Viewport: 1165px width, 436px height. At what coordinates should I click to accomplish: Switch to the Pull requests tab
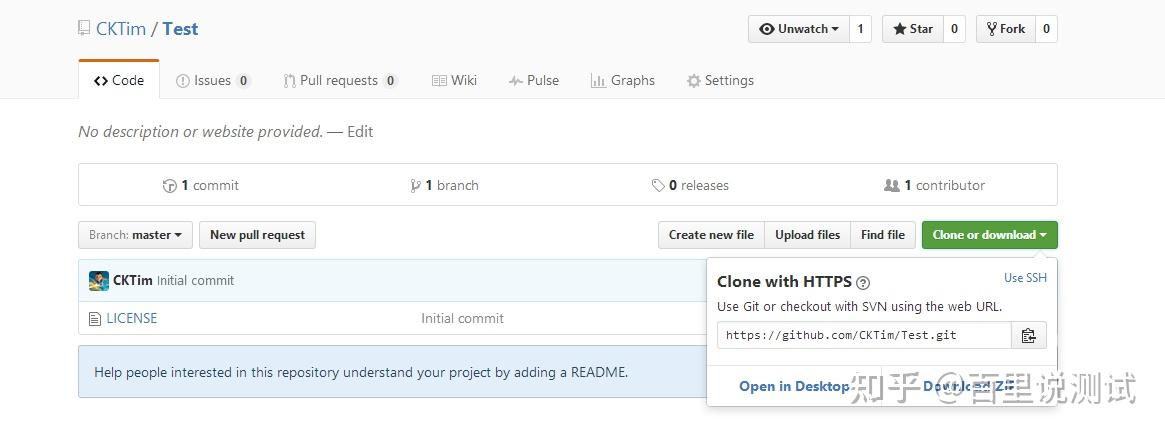click(x=339, y=81)
